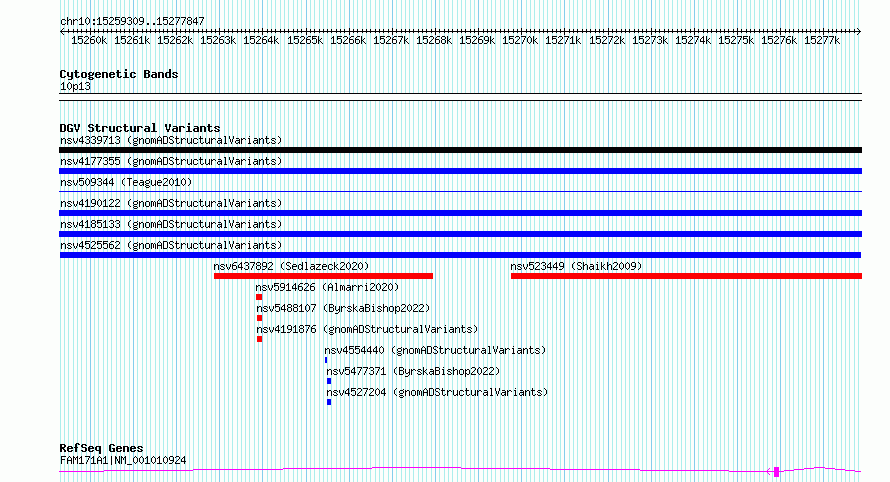This screenshot has width=890, height=482.
Task: Click the red nsv6437892 Sedlazeck2020 bar
Action: [324, 276]
